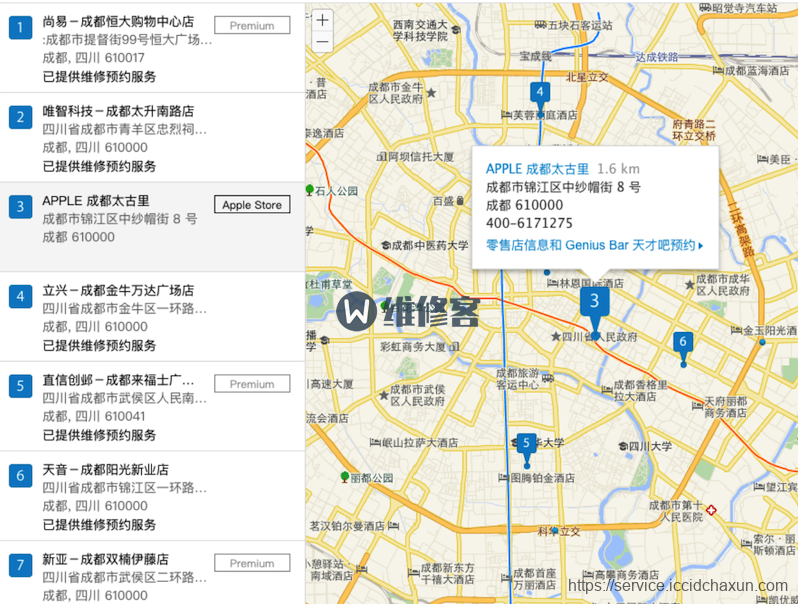The image size is (798, 604).
Task: Click 成都旅游客运中心 label on map
Action: tap(518, 379)
